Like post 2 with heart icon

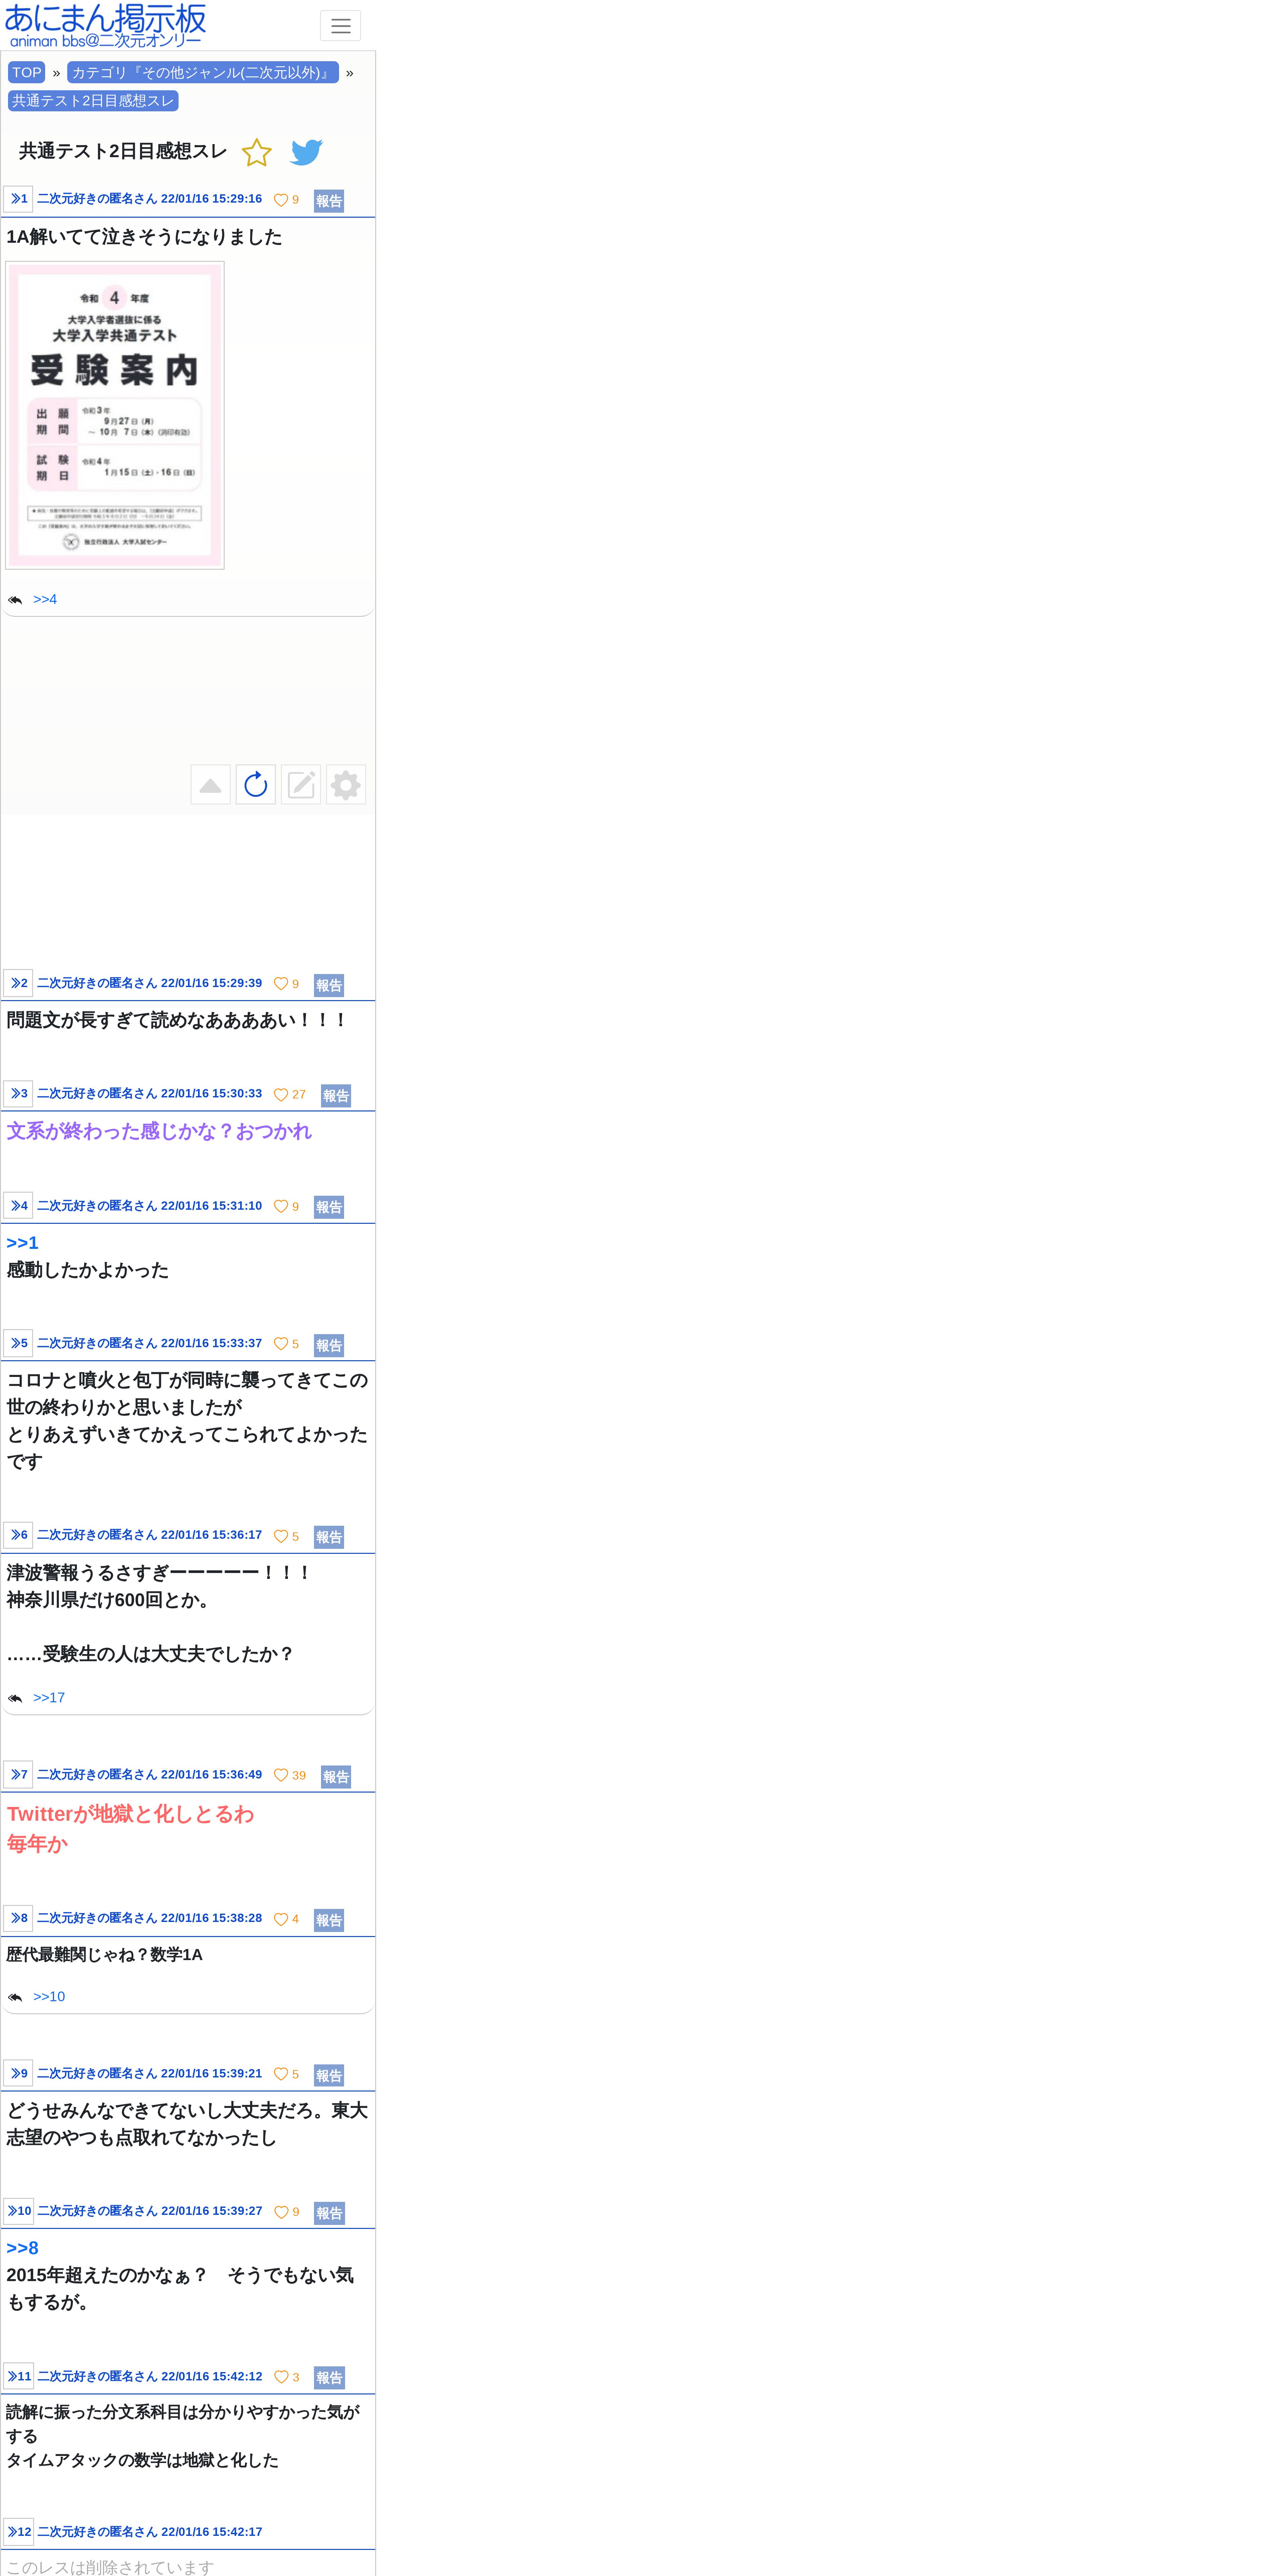click(x=281, y=984)
